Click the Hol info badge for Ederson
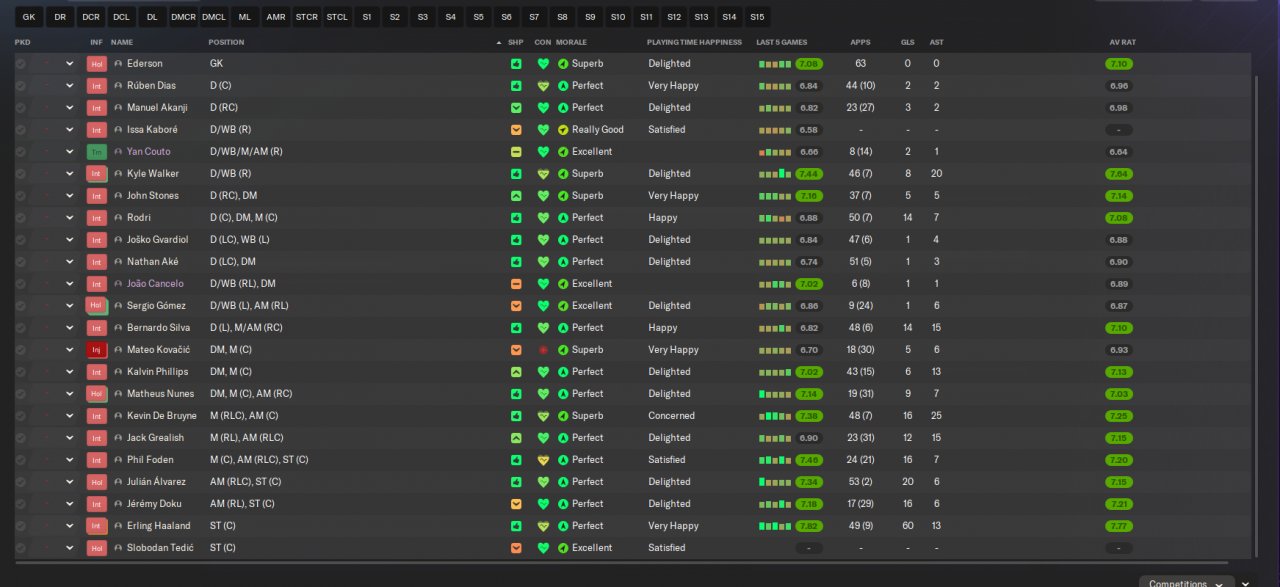The image size is (1280, 587). 96,64
